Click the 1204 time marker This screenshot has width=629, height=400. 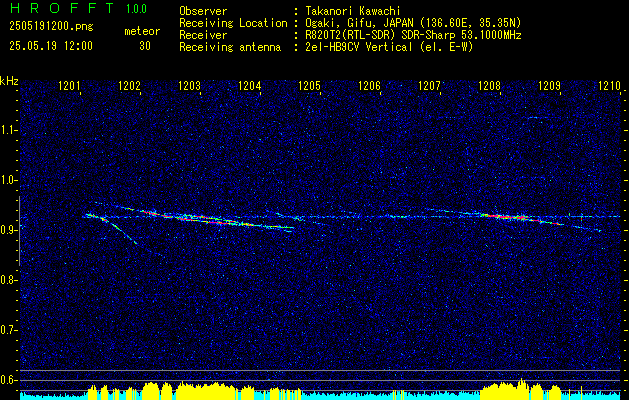coord(250,85)
